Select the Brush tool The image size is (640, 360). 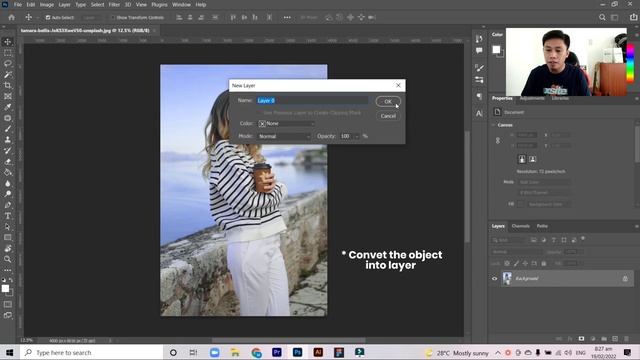pos(8,129)
